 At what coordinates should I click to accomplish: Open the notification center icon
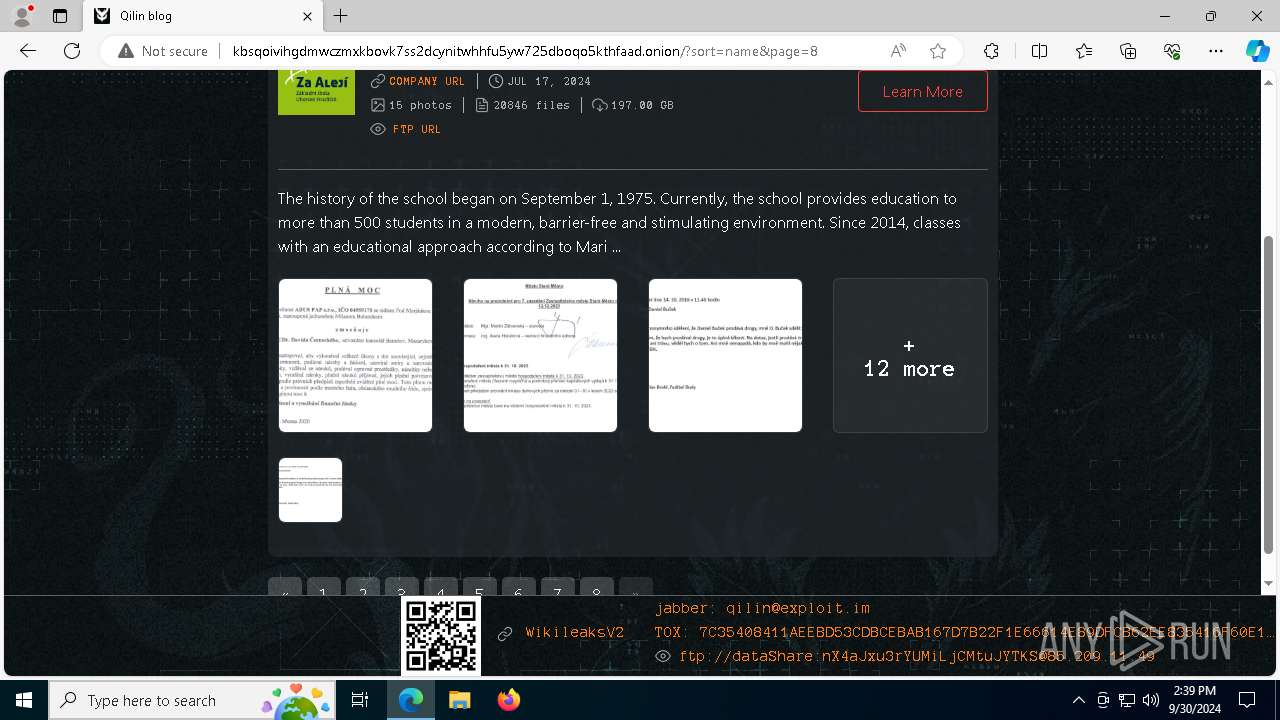click(x=1247, y=700)
